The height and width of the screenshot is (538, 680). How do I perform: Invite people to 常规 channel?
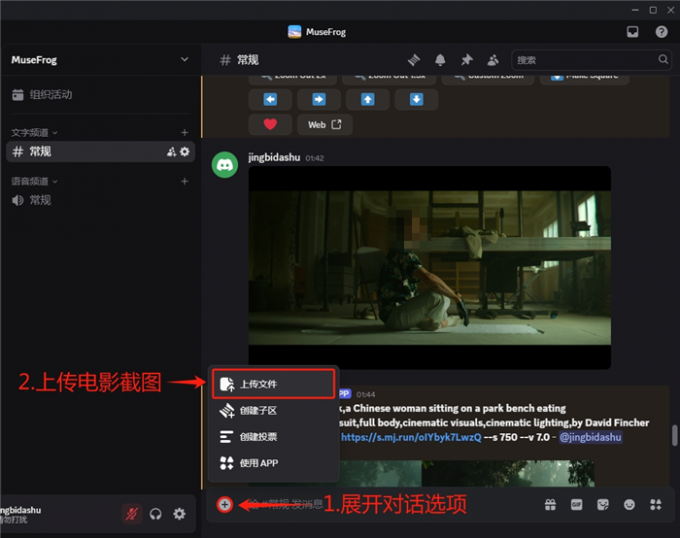coord(171,152)
